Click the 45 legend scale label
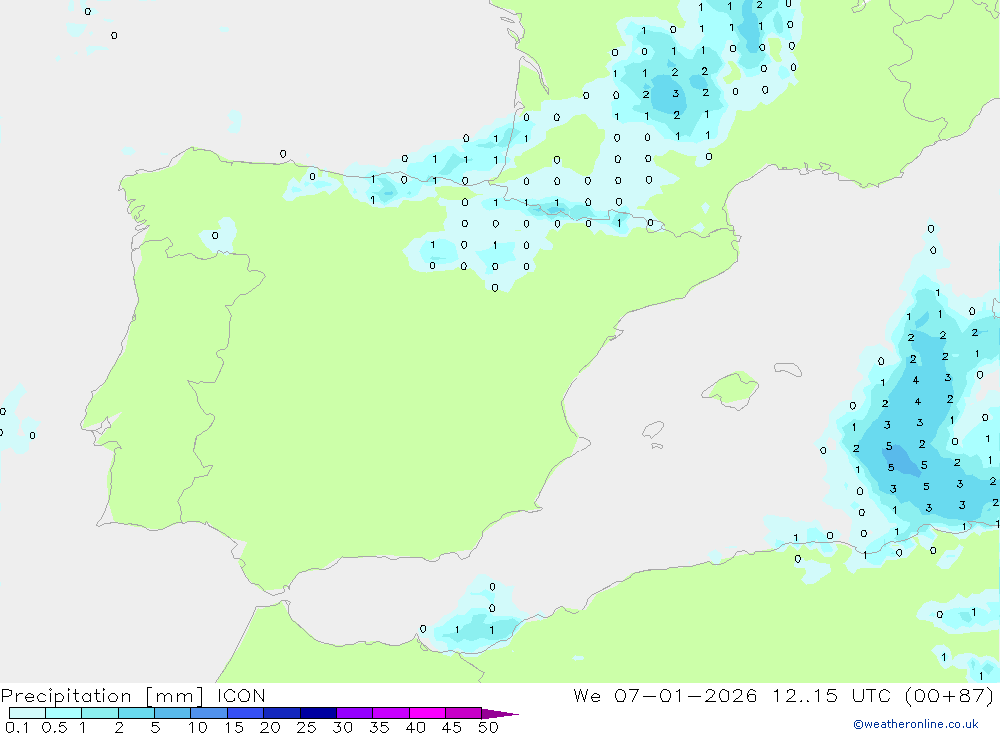Image resolution: width=1000 pixels, height=733 pixels. 452,727
